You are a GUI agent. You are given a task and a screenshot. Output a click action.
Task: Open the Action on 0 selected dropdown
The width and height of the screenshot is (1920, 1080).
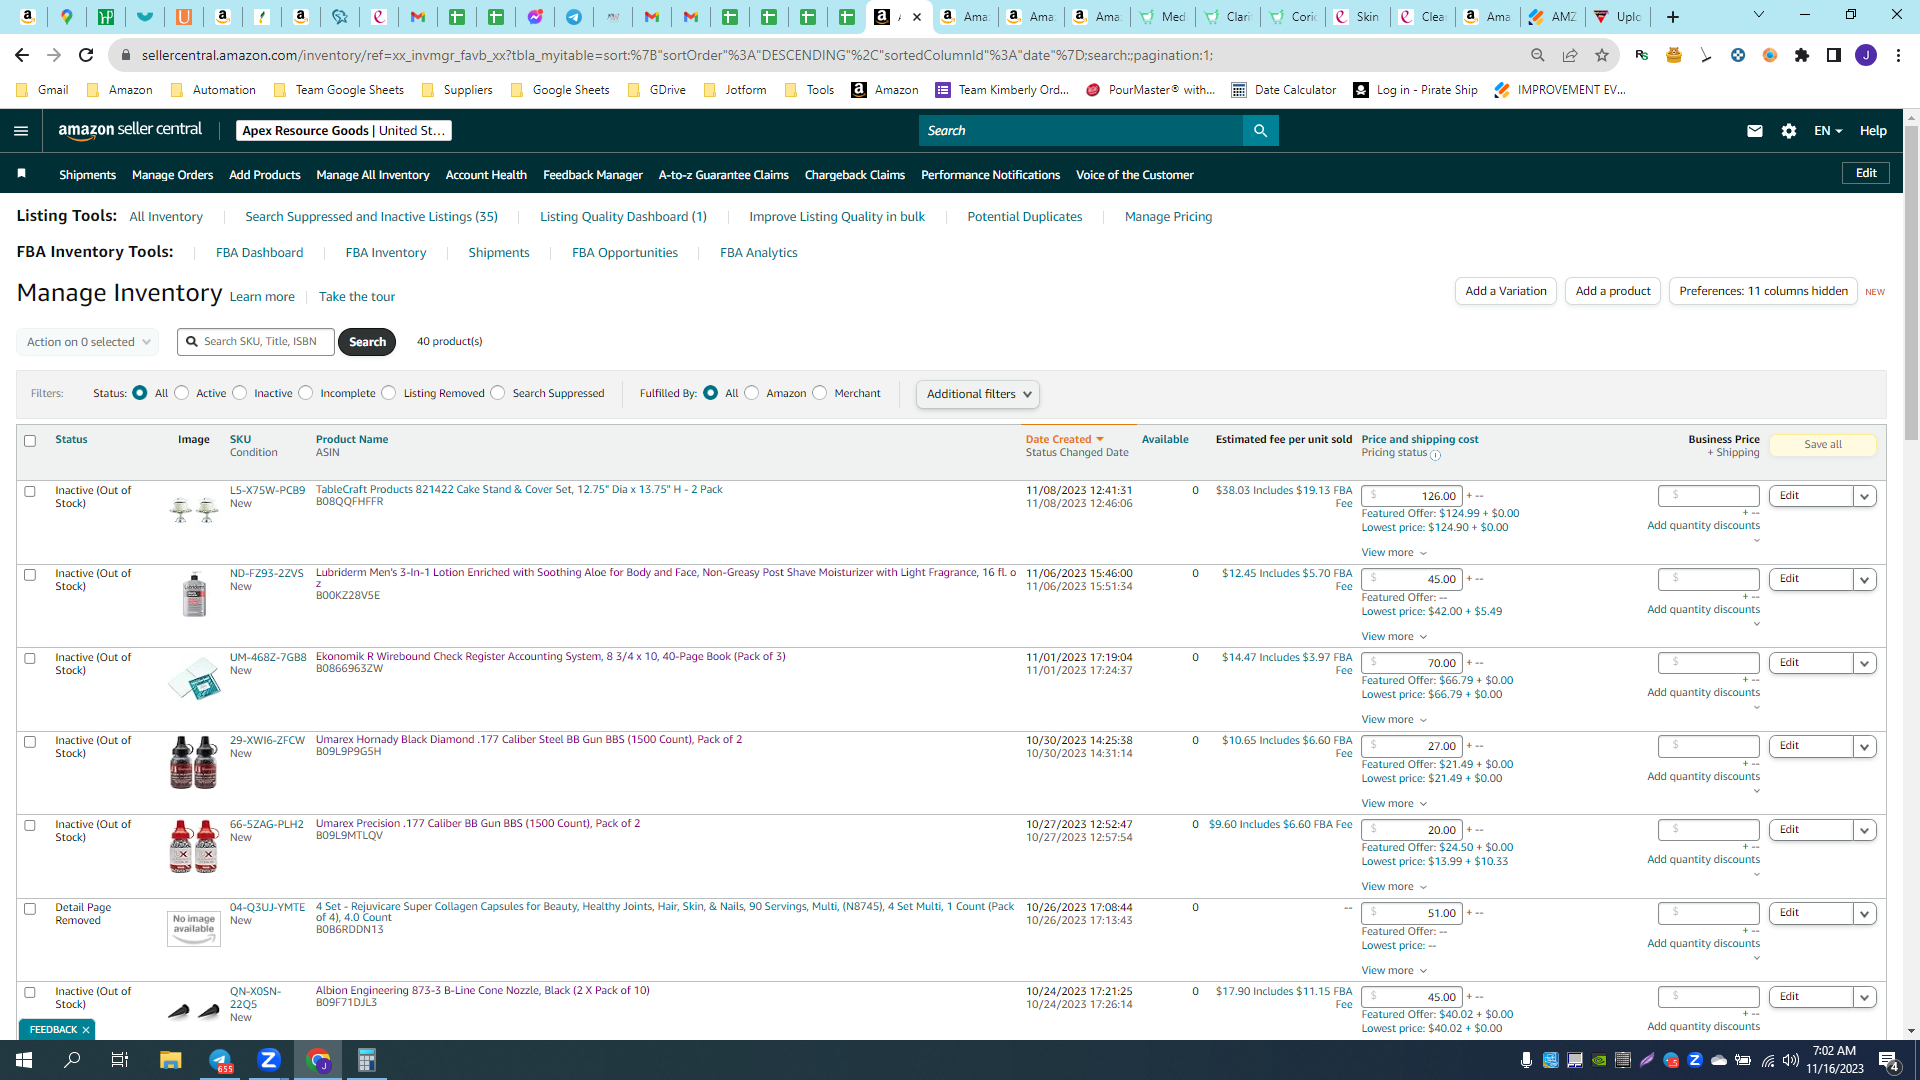coord(88,342)
